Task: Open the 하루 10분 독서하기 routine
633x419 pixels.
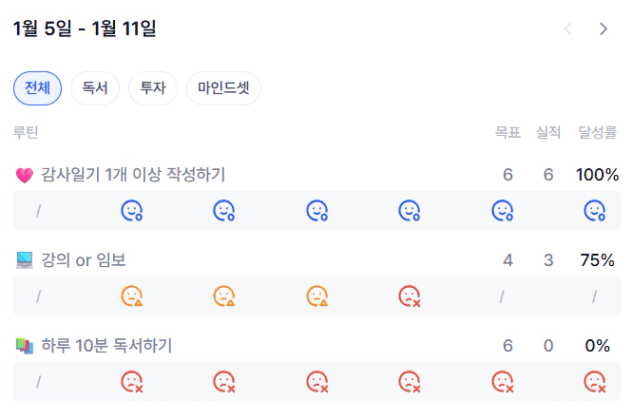Action: pos(106,346)
